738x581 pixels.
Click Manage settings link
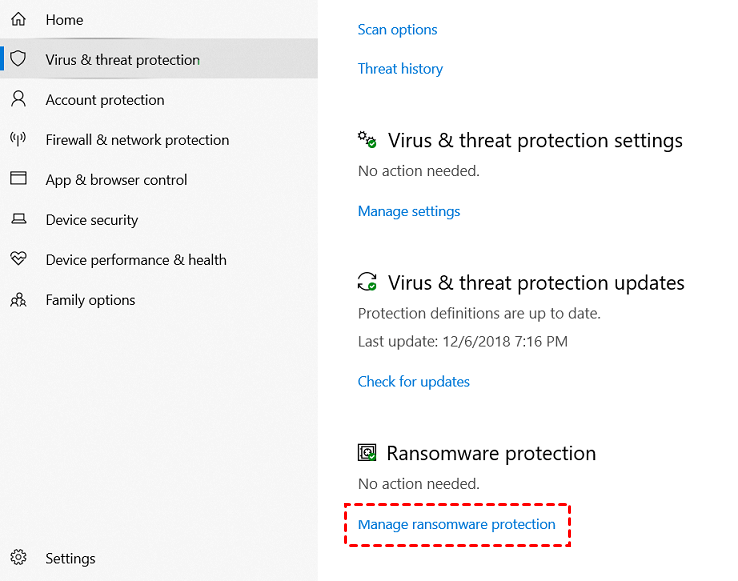click(409, 211)
